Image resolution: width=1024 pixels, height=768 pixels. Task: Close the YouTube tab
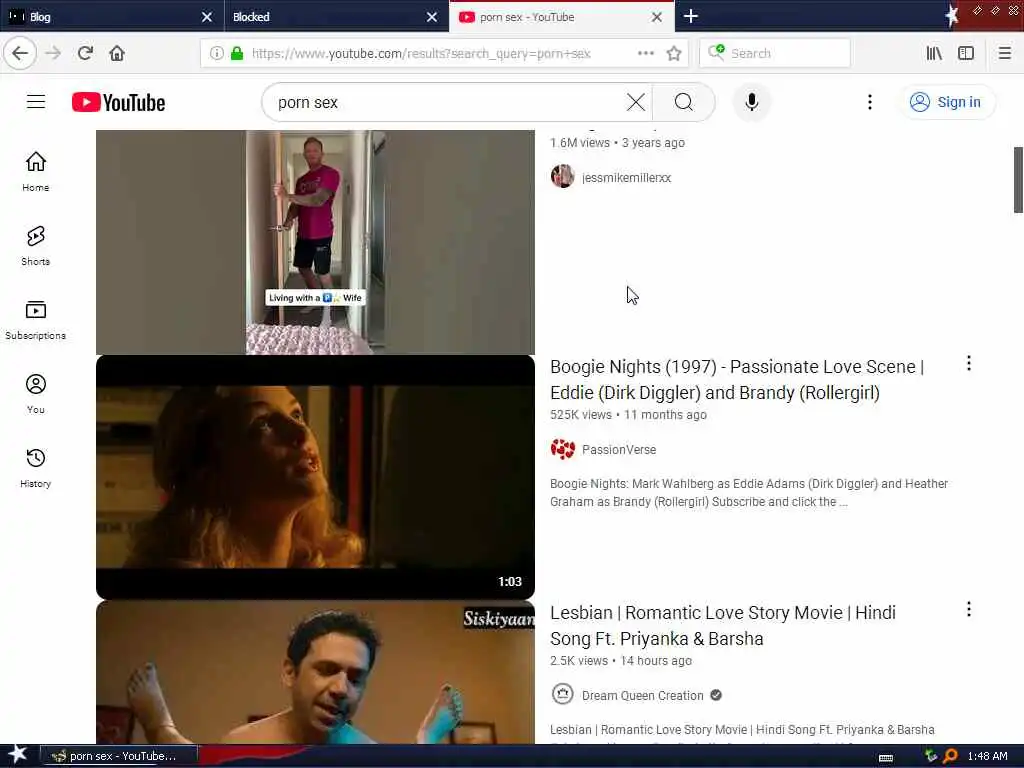coord(657,17)
